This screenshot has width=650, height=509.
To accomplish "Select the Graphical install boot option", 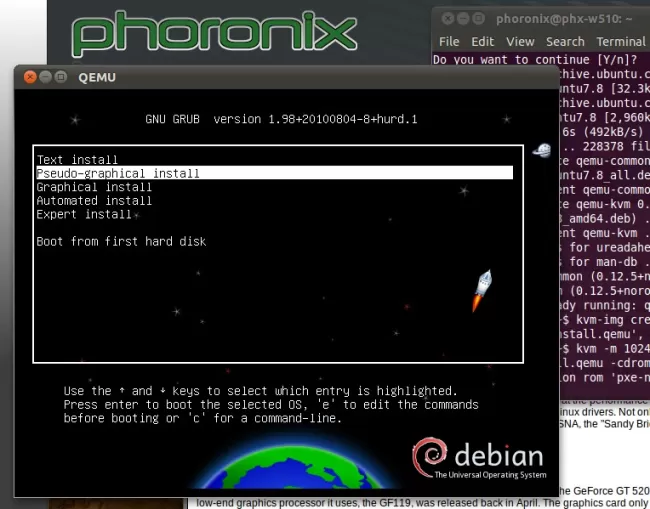I will point(94,187).
